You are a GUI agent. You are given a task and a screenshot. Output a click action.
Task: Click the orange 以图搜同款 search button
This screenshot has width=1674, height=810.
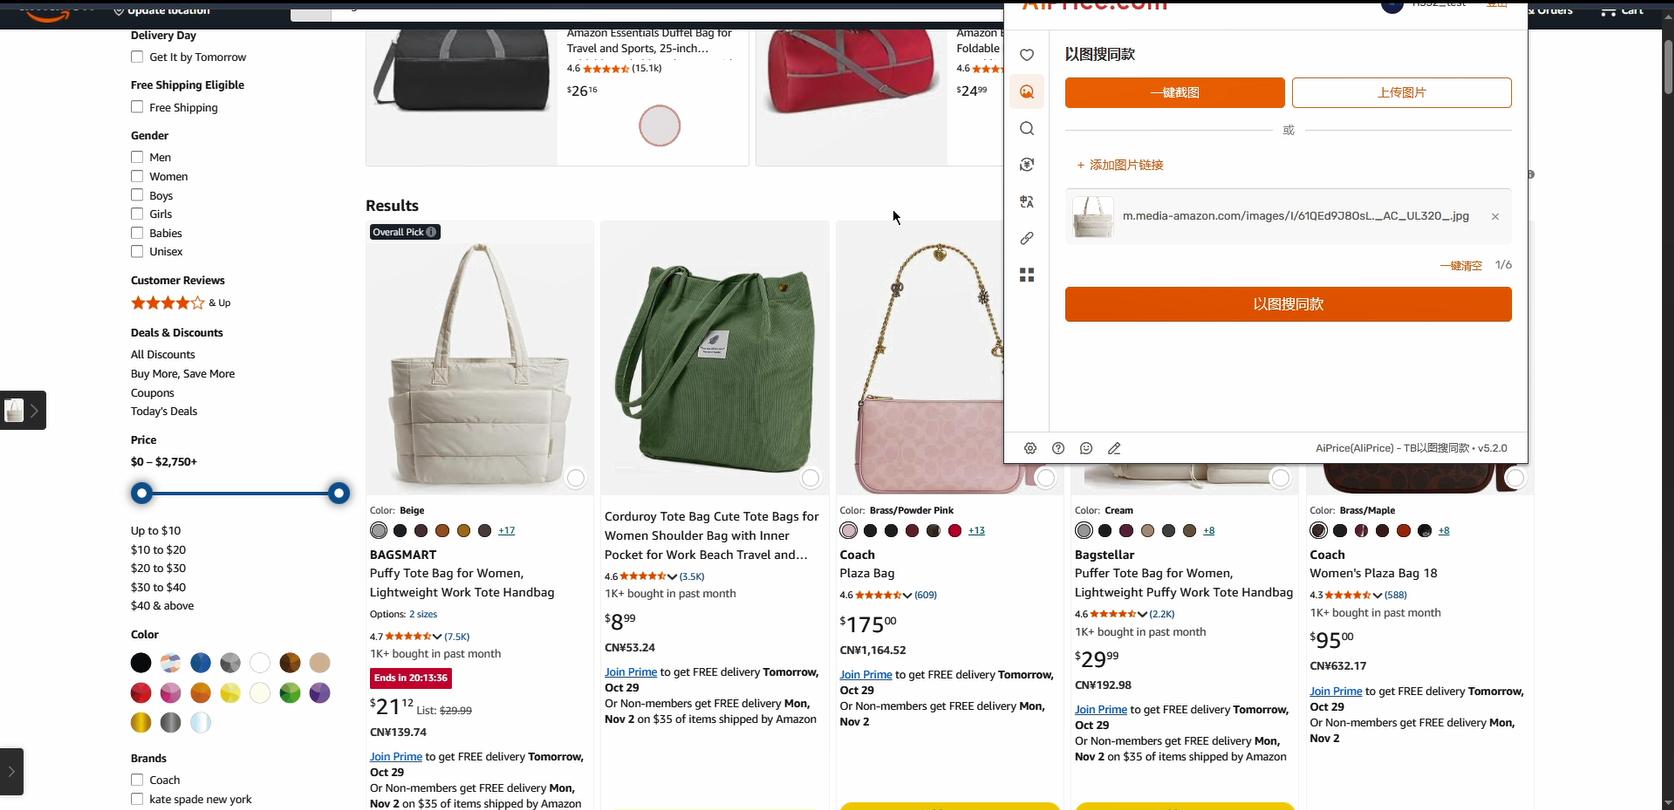1288,304
